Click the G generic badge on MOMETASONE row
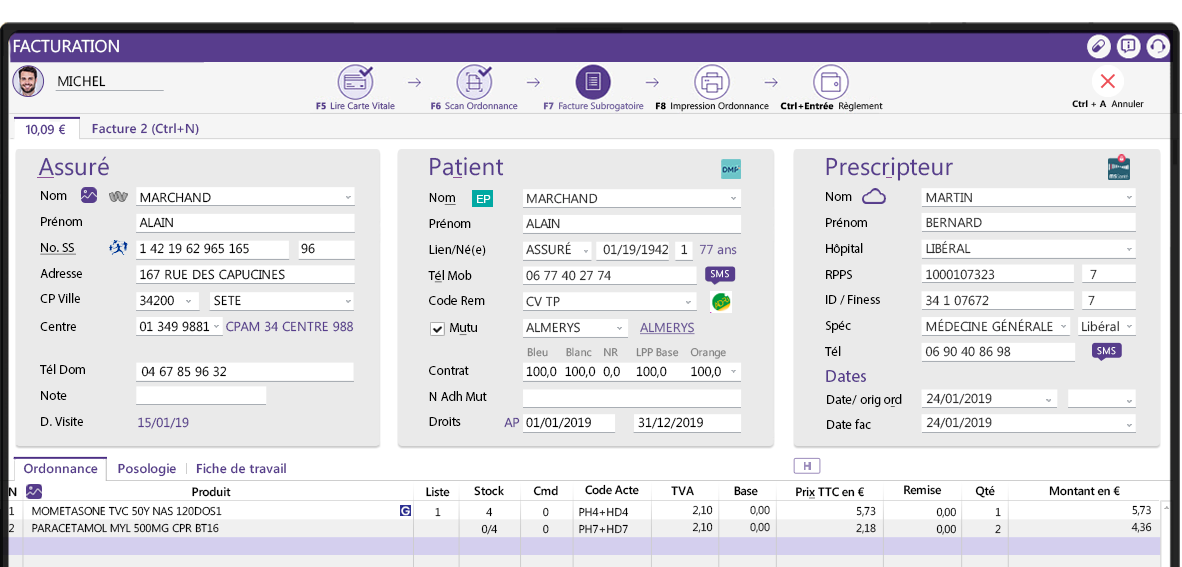 click(x=406, y=511)
